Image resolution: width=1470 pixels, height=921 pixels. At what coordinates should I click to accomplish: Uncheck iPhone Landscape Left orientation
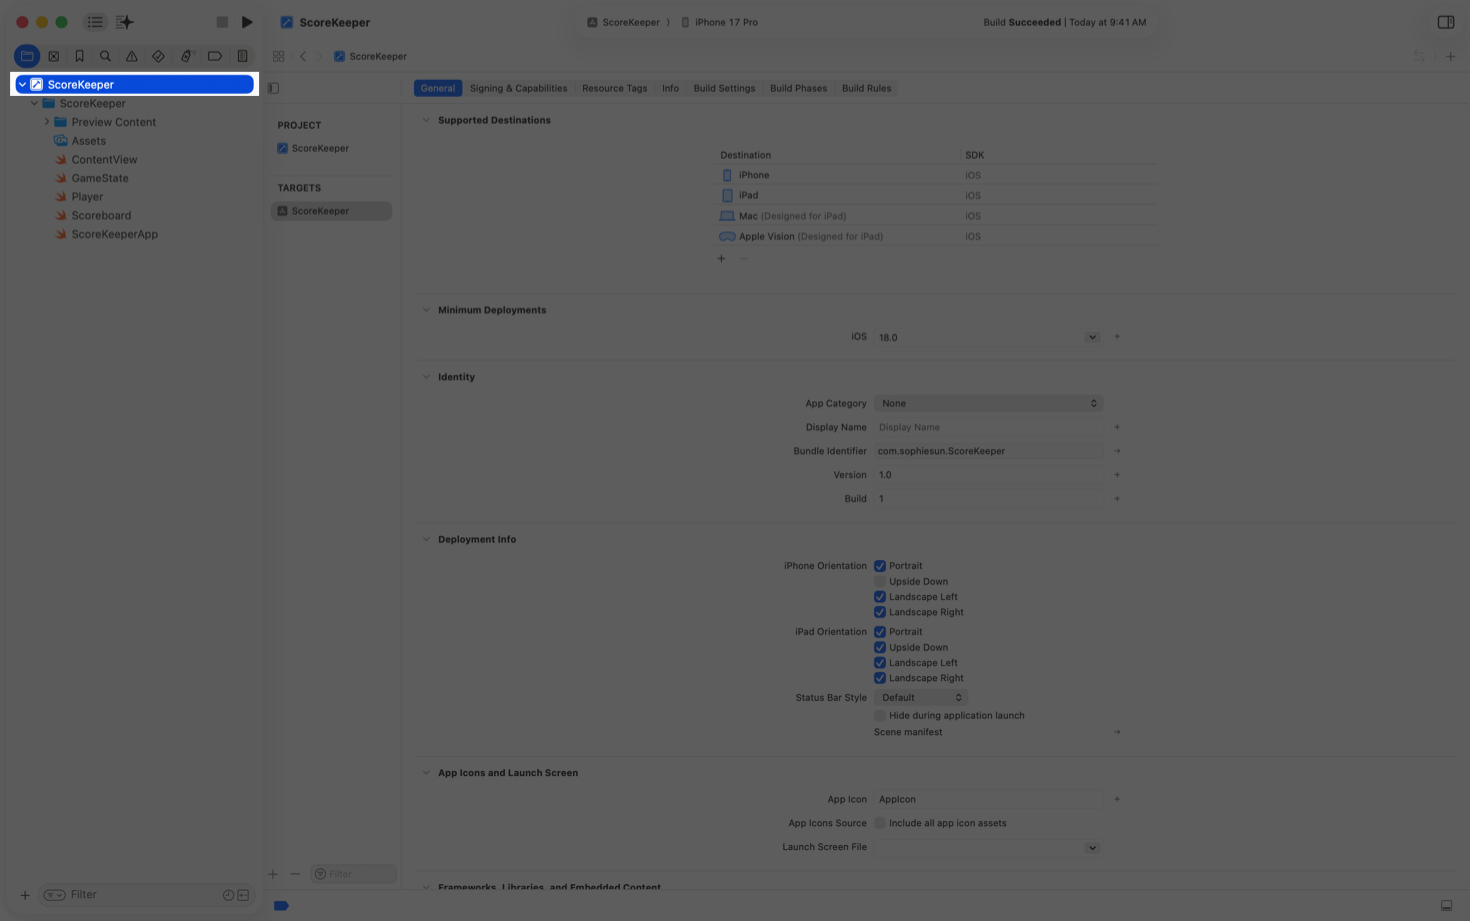point(880,597)
